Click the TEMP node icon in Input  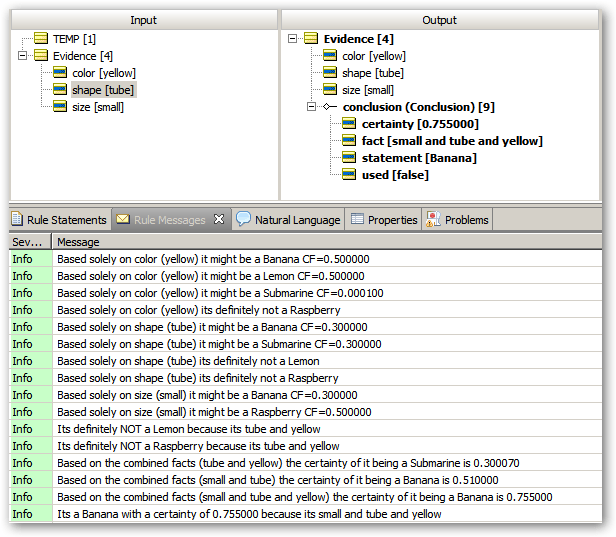pyautogui.click(x=41, y=38)
